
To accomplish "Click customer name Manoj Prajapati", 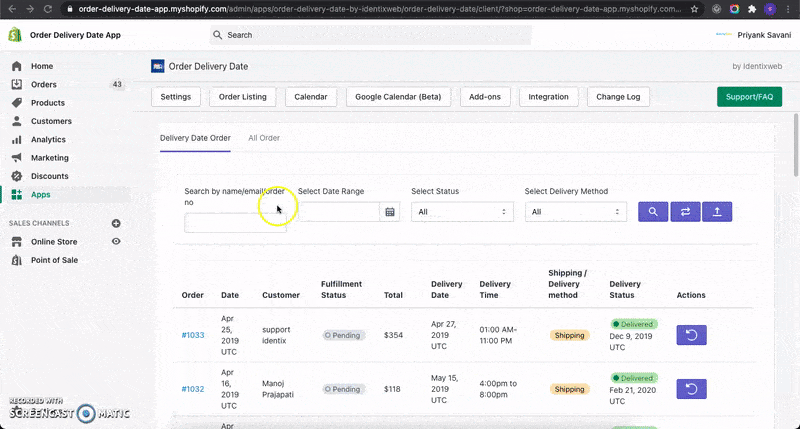I will (x=278, y=389).
